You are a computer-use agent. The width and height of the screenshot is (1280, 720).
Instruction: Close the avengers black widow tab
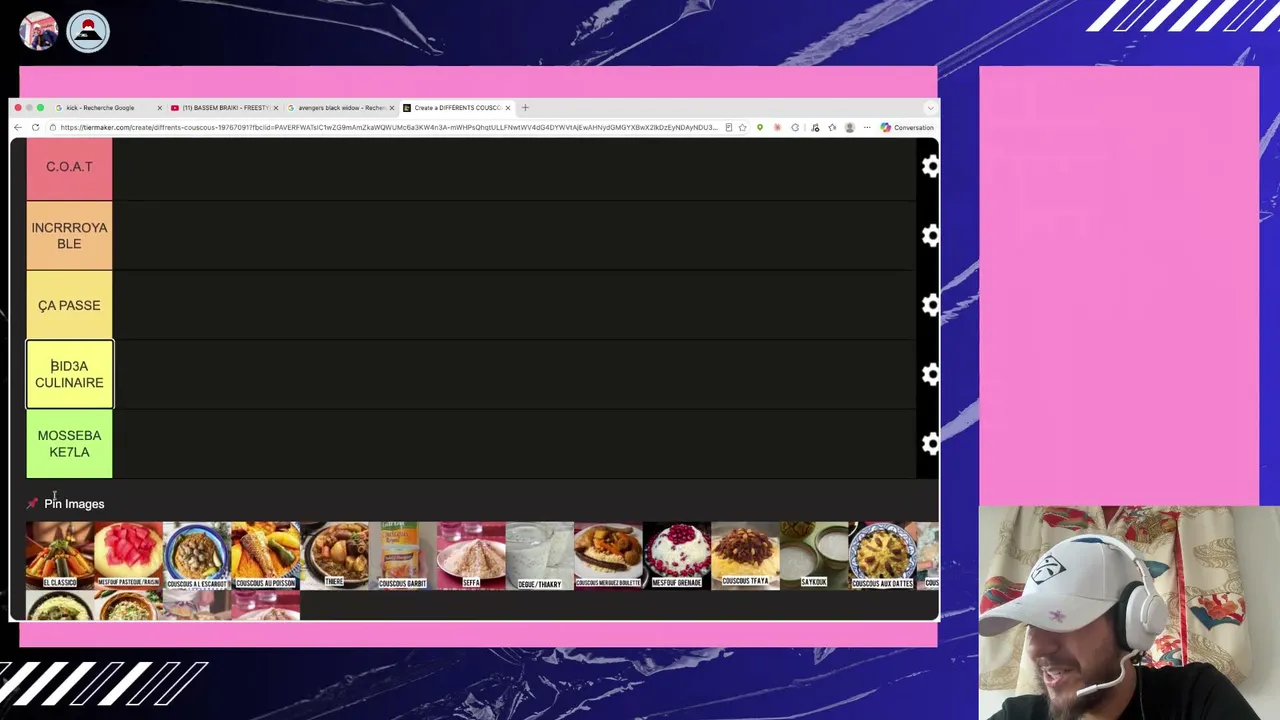coord(392,108)
